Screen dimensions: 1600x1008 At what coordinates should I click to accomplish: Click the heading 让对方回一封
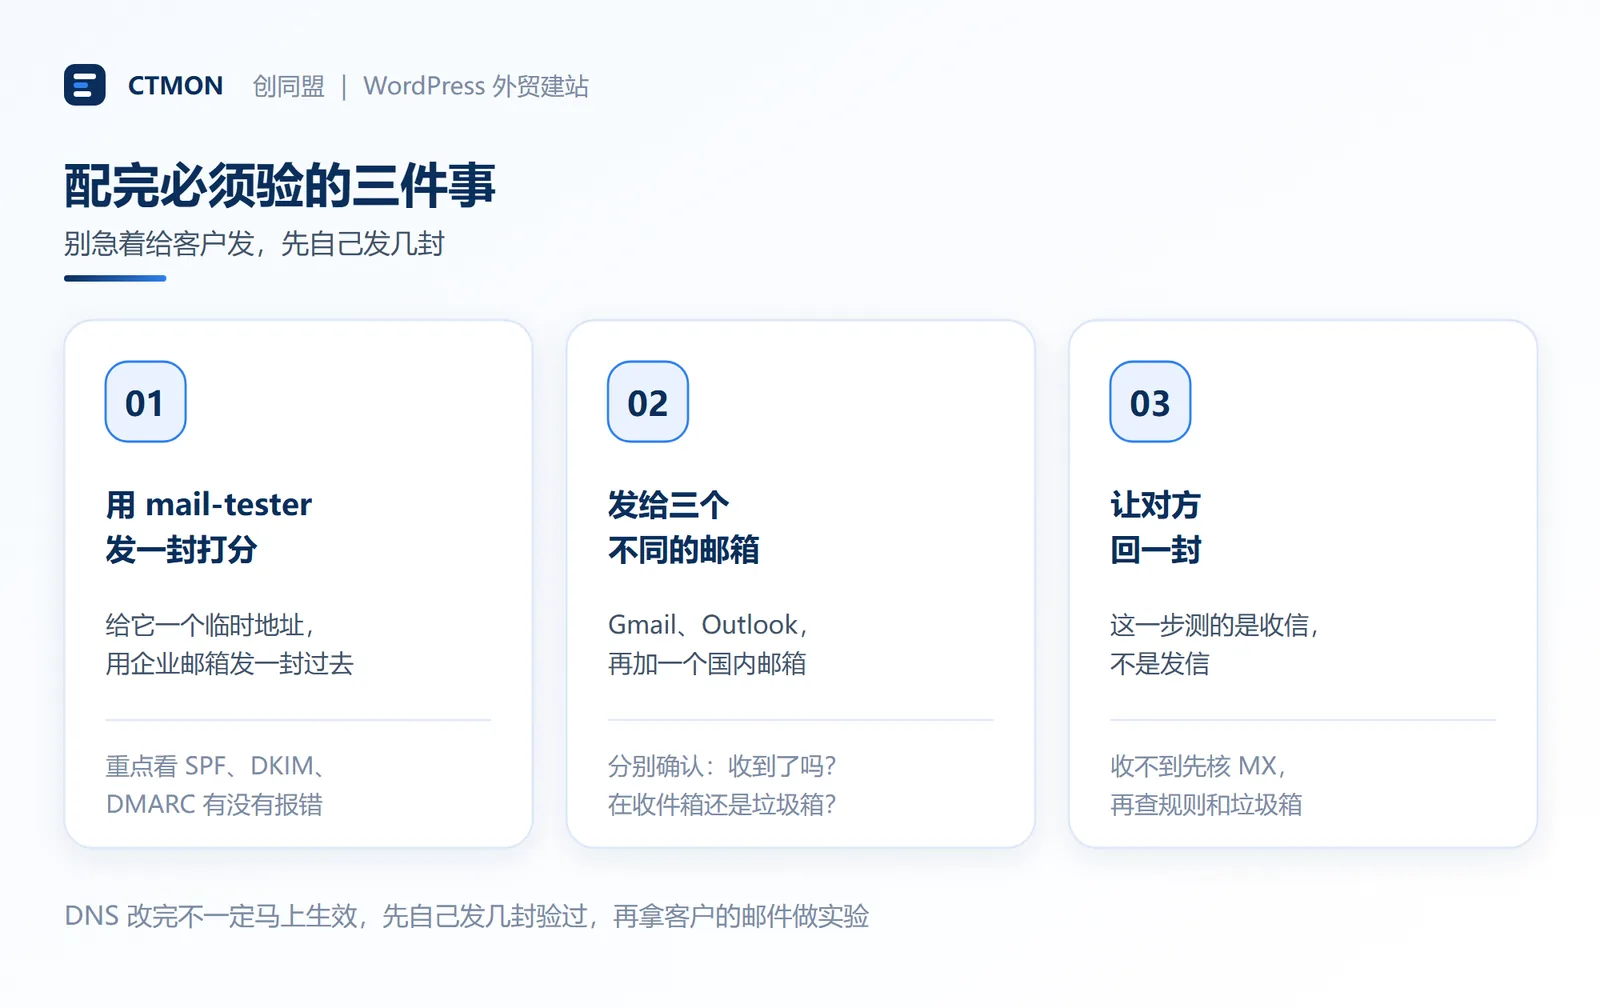tap(1156, 527)
